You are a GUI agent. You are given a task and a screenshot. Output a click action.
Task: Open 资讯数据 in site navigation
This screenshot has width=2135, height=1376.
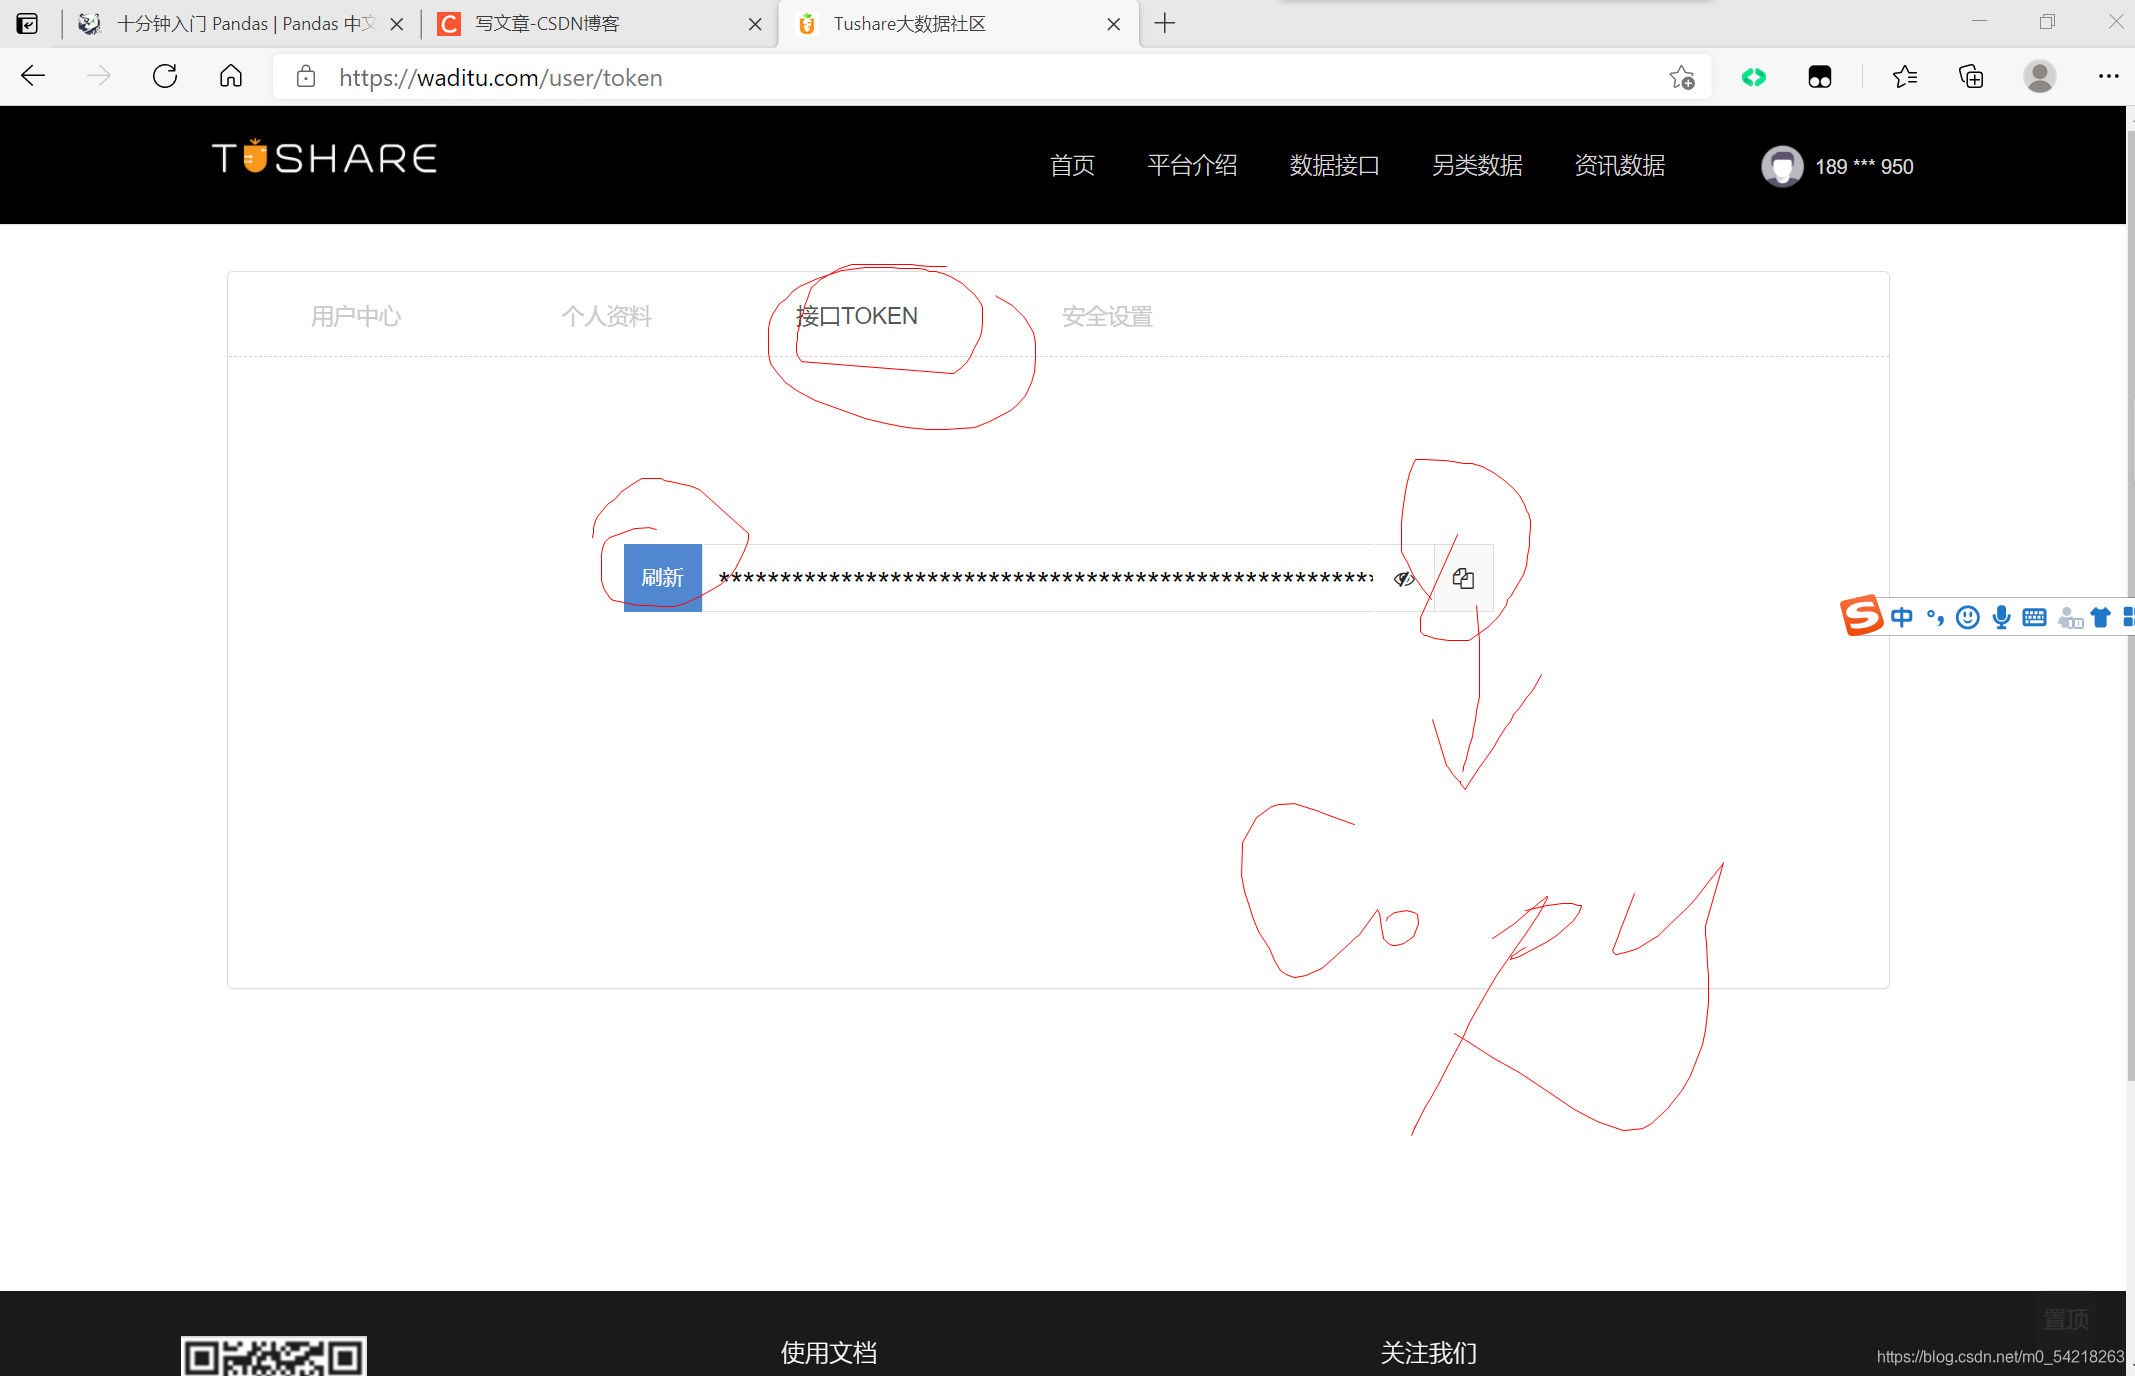click(1620, 165)
